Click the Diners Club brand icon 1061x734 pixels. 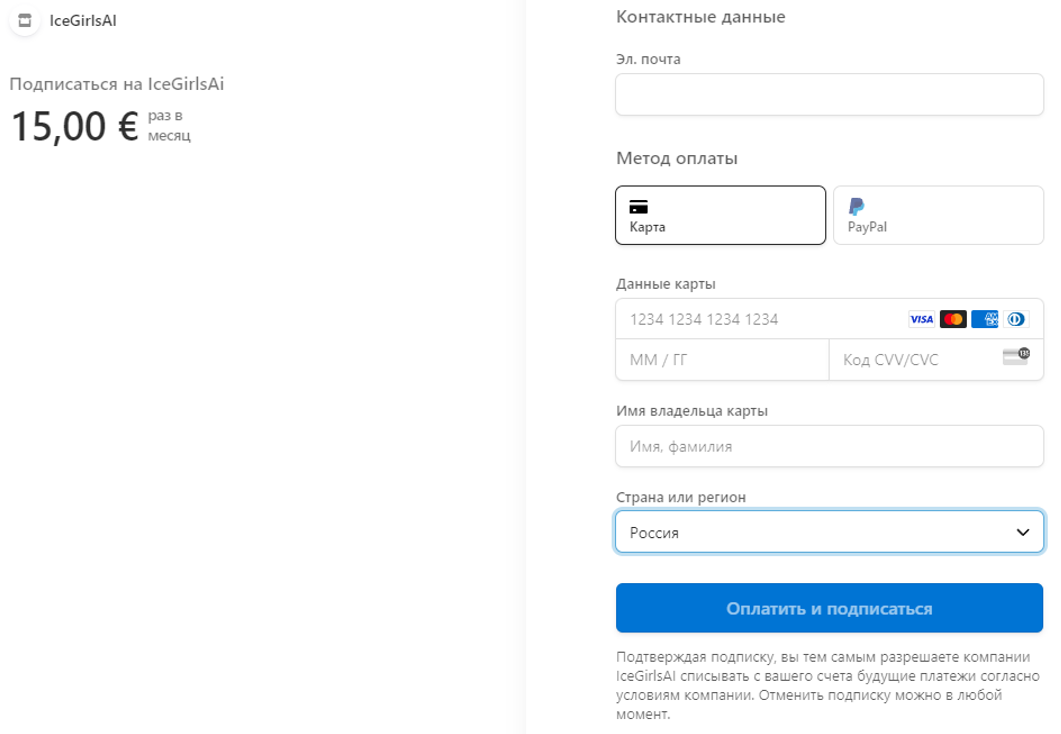coord(1016,319)
